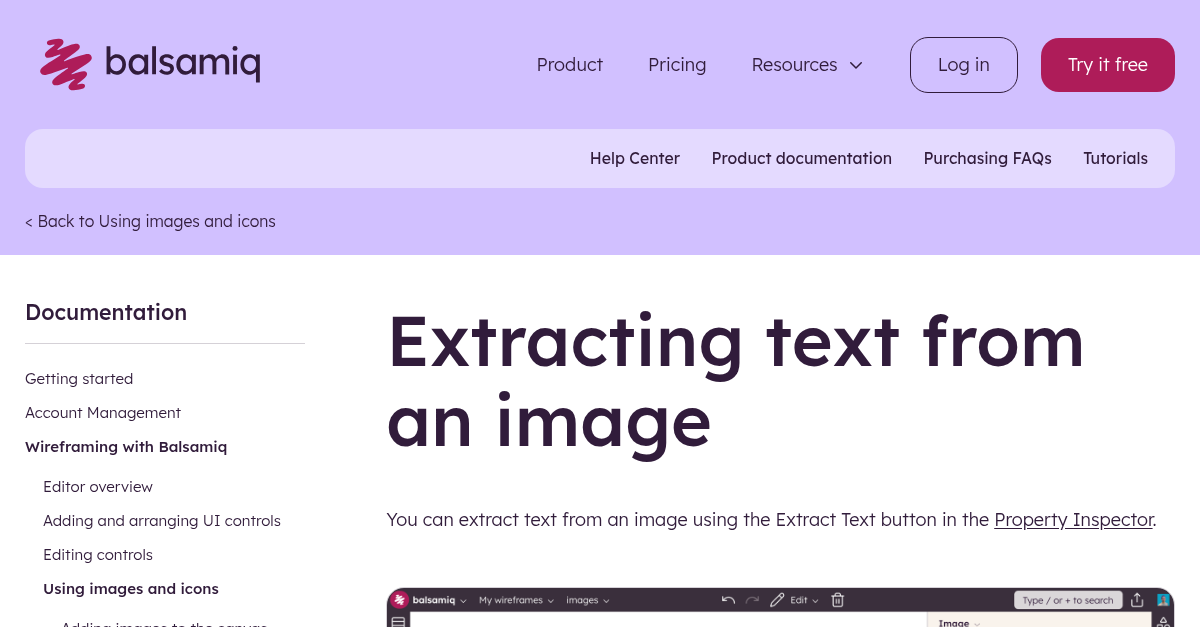Go to the Pricing page
Image resolution: width=1200 pixels, height=627 pixels.
pyautogui.click(x=677, y=65)
